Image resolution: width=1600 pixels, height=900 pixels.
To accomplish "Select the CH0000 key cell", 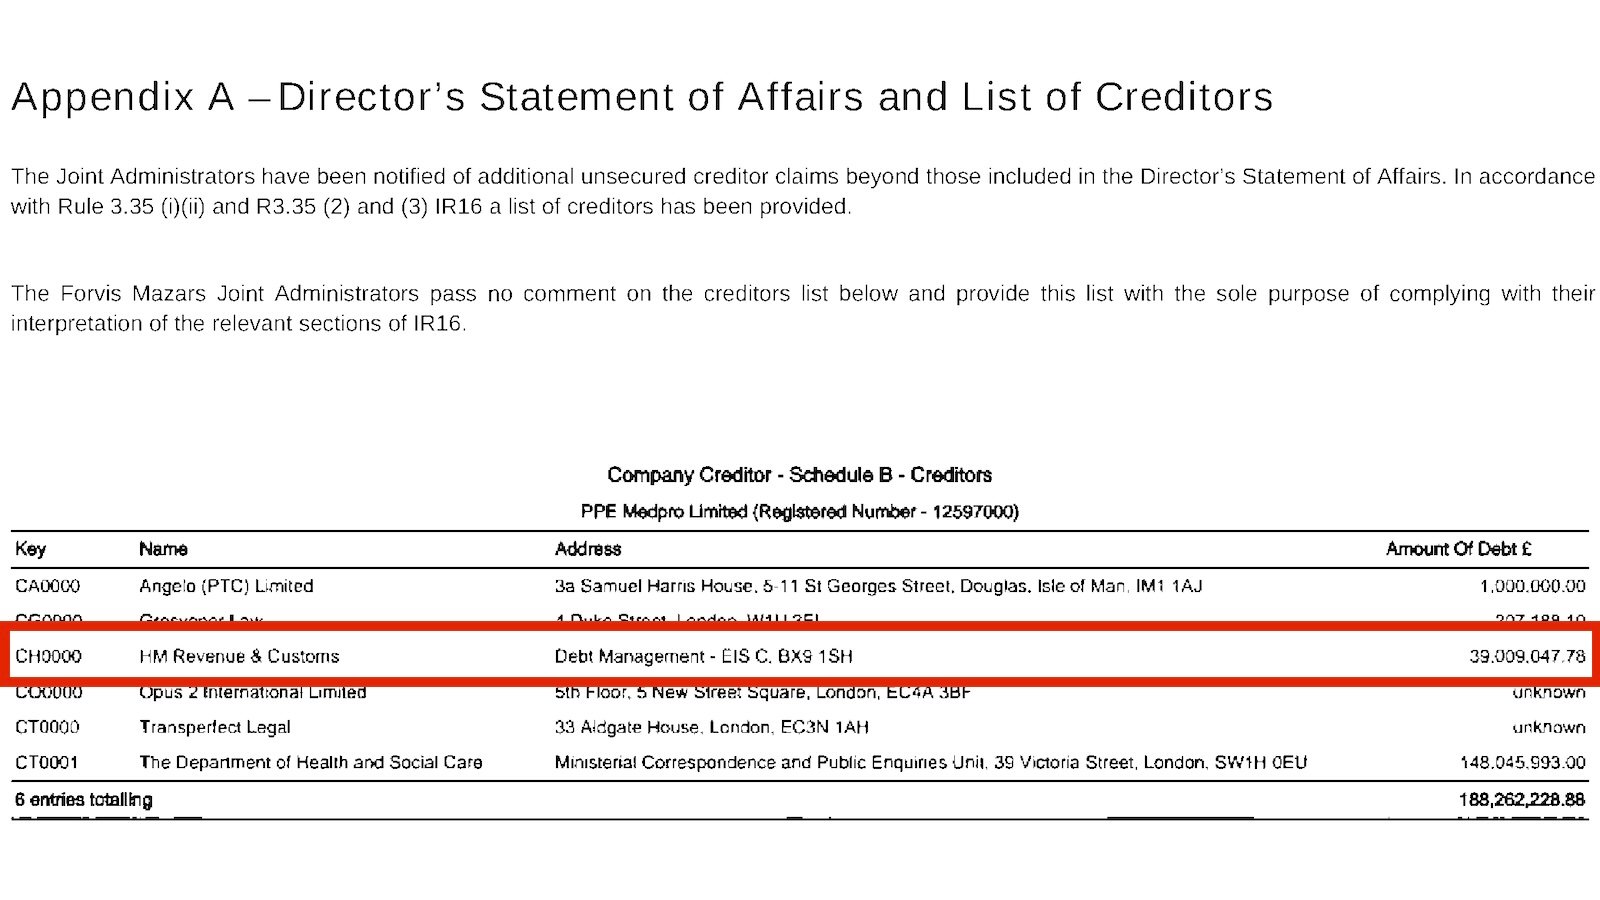I will point(48,656).
